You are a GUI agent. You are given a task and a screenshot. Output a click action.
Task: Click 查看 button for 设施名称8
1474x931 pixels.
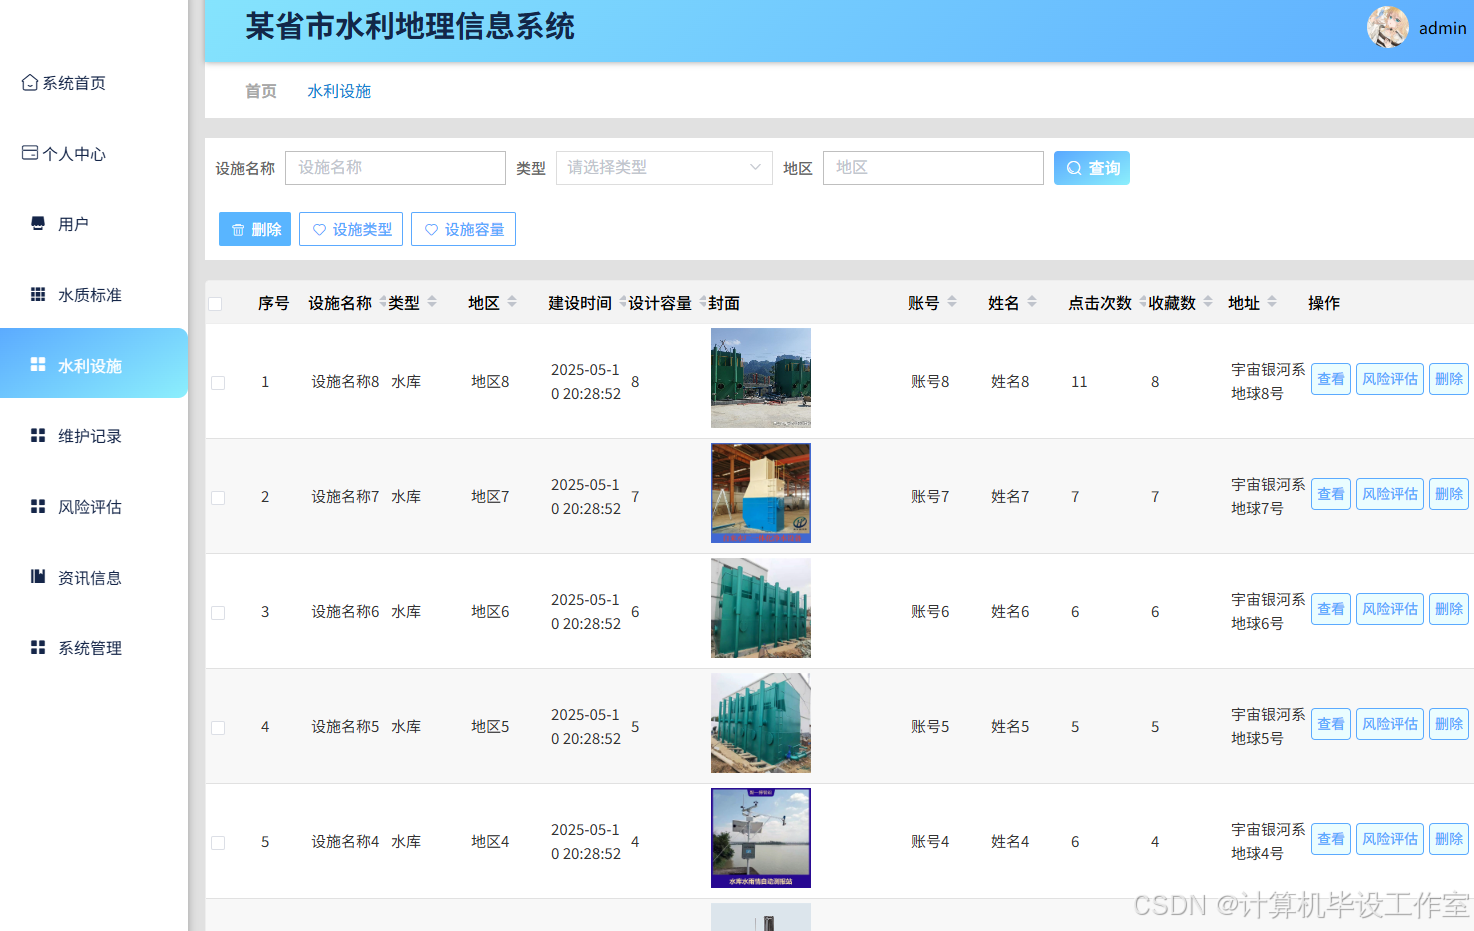click(1331, 379)
